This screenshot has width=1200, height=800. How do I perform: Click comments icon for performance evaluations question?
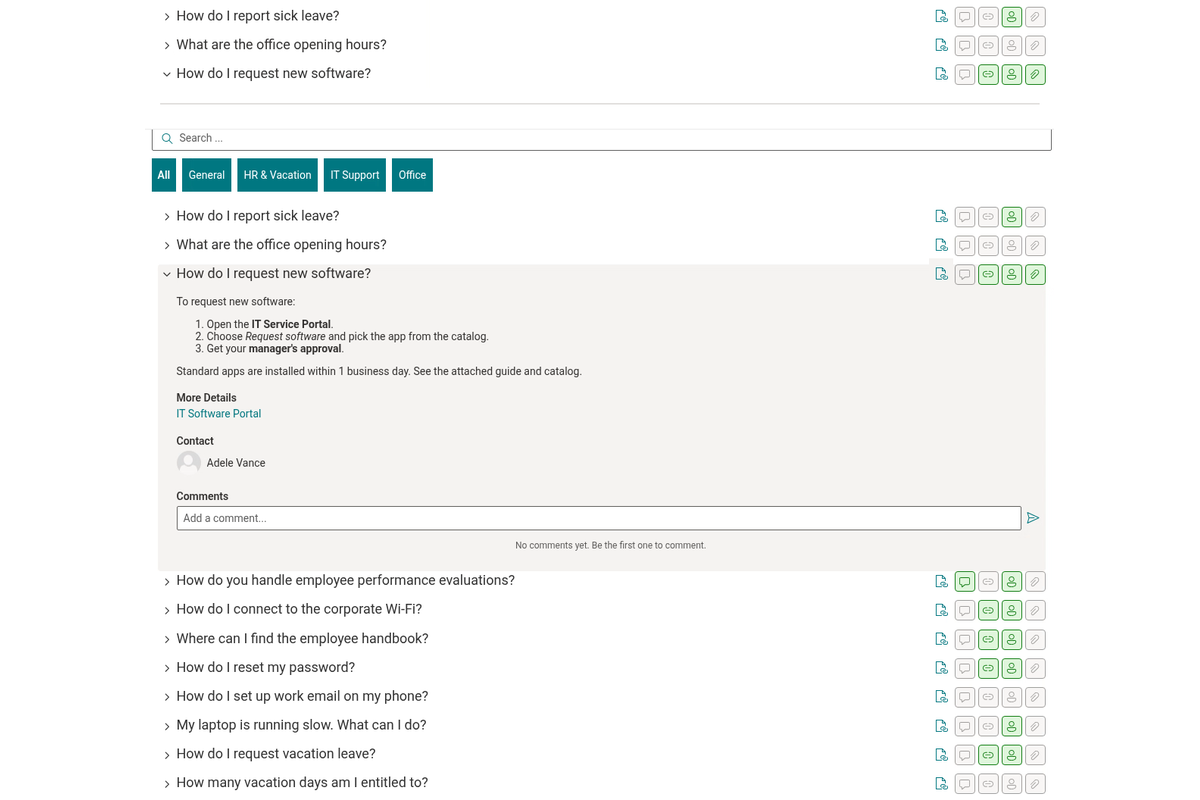tap(964, 581)
